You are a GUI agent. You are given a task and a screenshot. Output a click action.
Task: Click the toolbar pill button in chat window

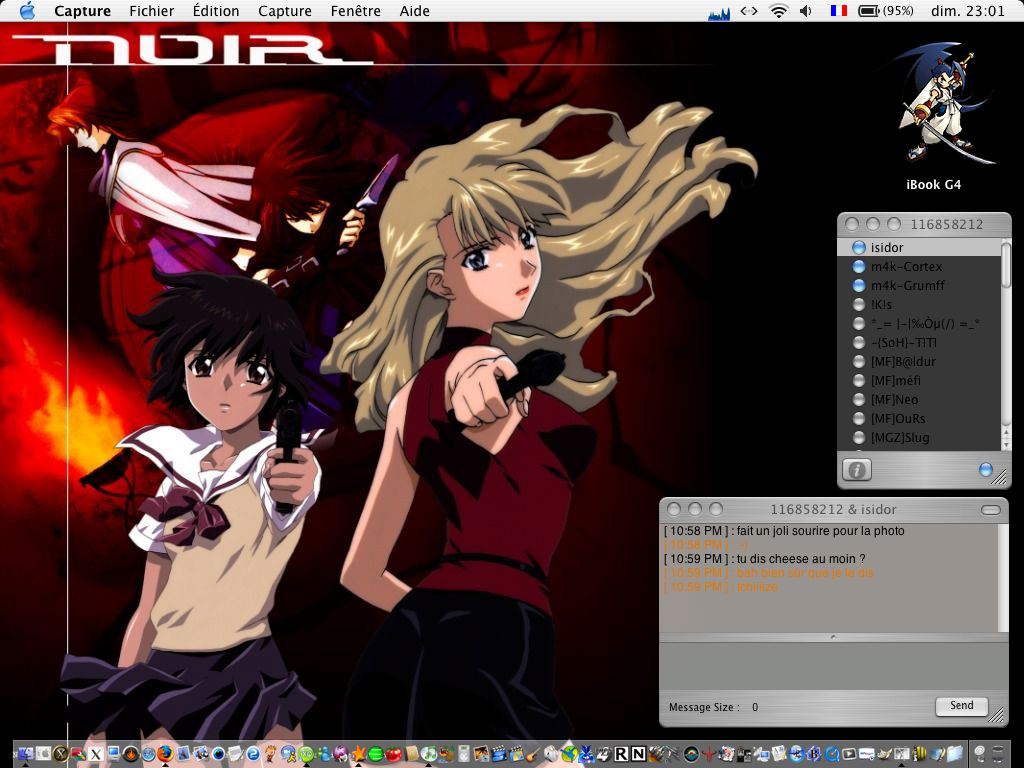pos(991,509)
